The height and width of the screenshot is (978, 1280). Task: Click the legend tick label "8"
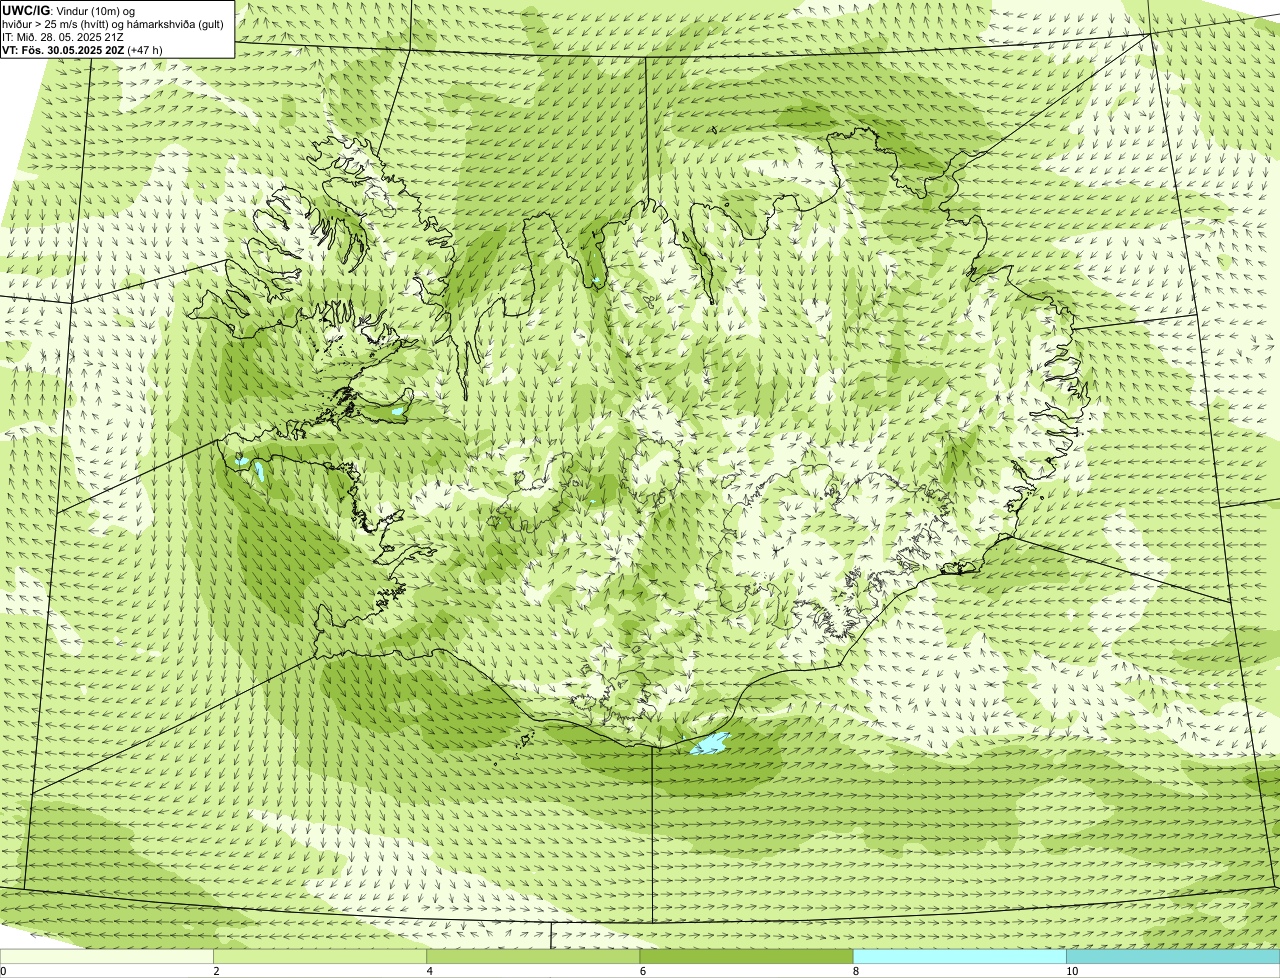tap(855, 971)
